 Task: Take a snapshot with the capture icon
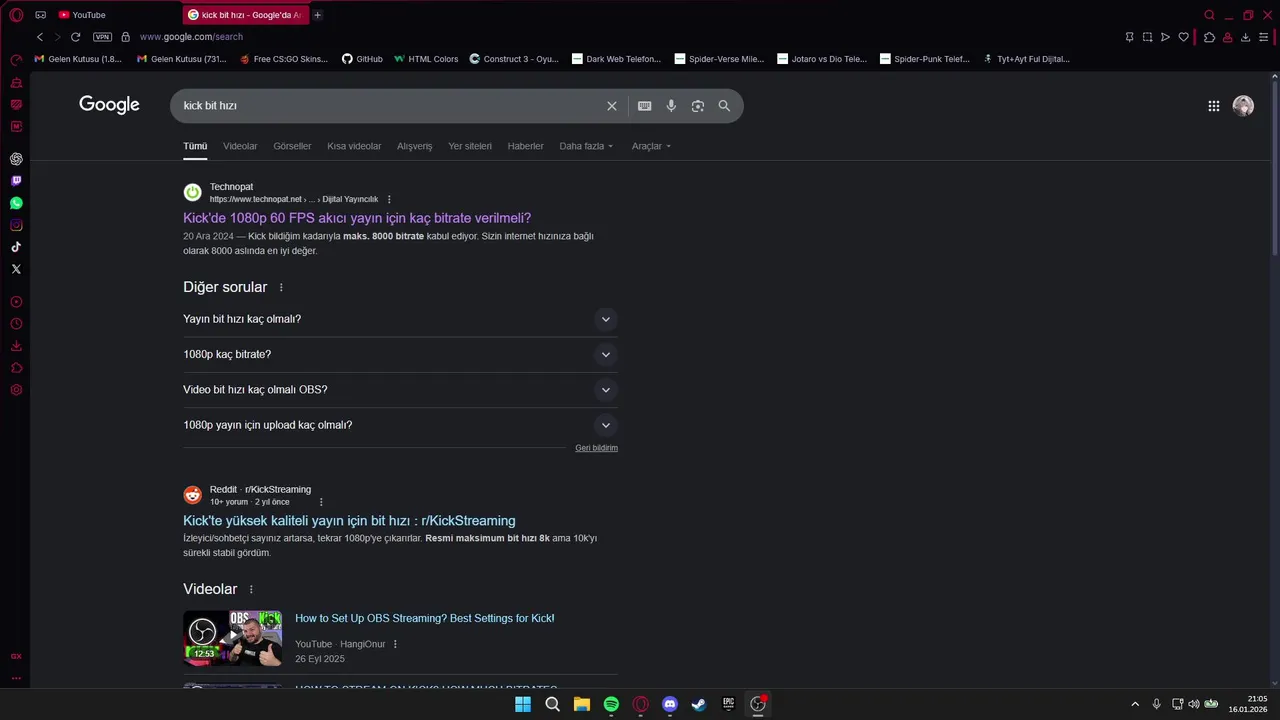[1147, 37]
